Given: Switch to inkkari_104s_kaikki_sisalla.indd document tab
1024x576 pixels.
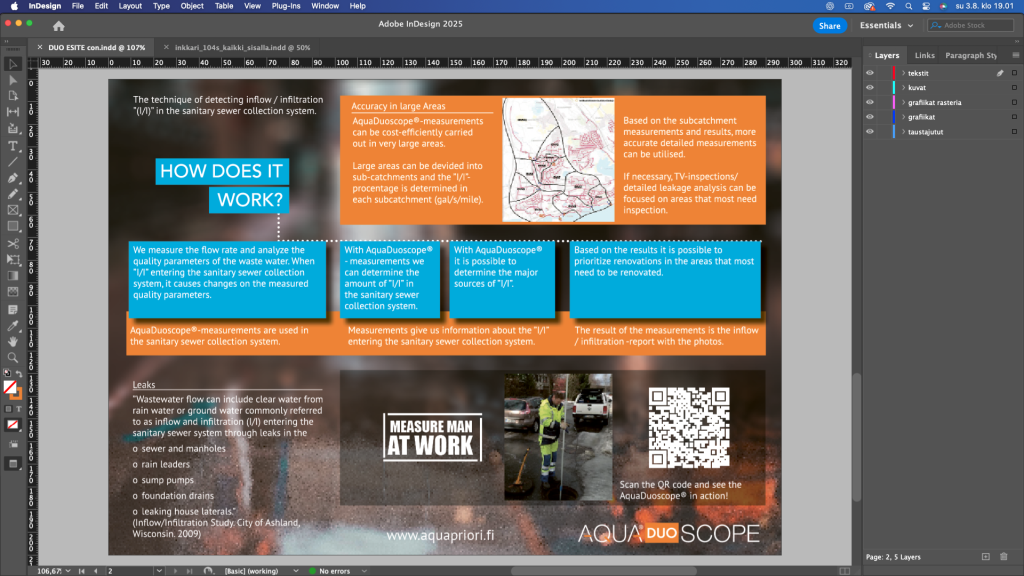Looking at the screenshot, I should (x=242, y=48).
